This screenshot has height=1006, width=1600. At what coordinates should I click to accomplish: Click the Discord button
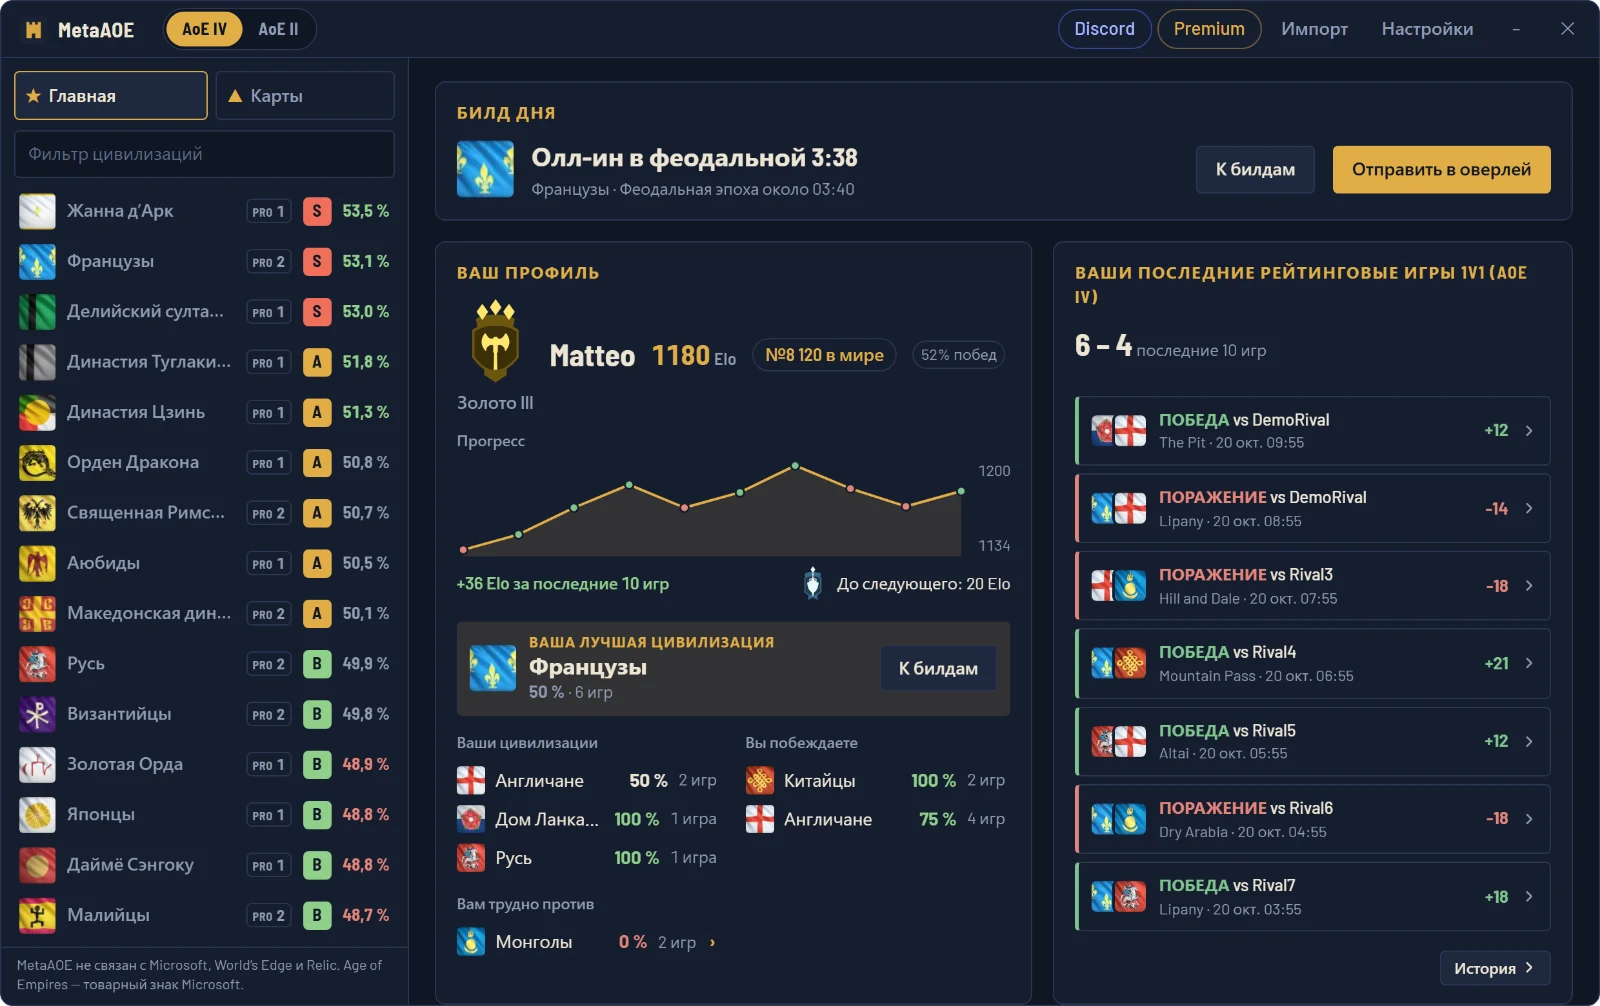pos(1105,29)
